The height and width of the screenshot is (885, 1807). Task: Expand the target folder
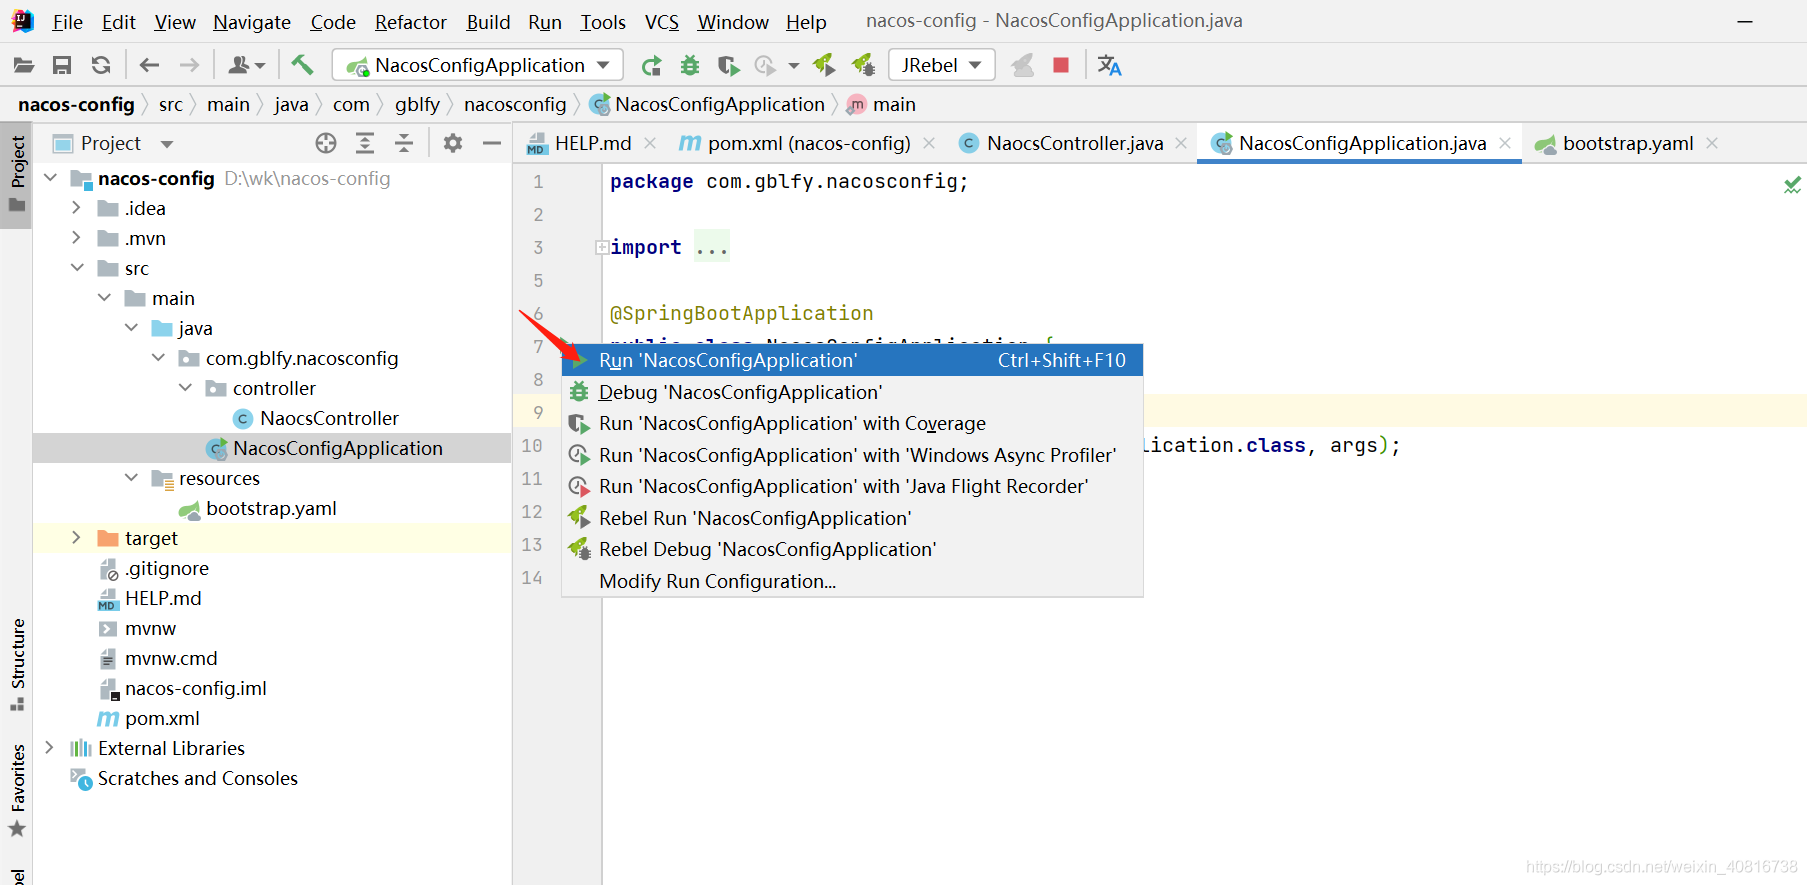click(x=76, y=538)
